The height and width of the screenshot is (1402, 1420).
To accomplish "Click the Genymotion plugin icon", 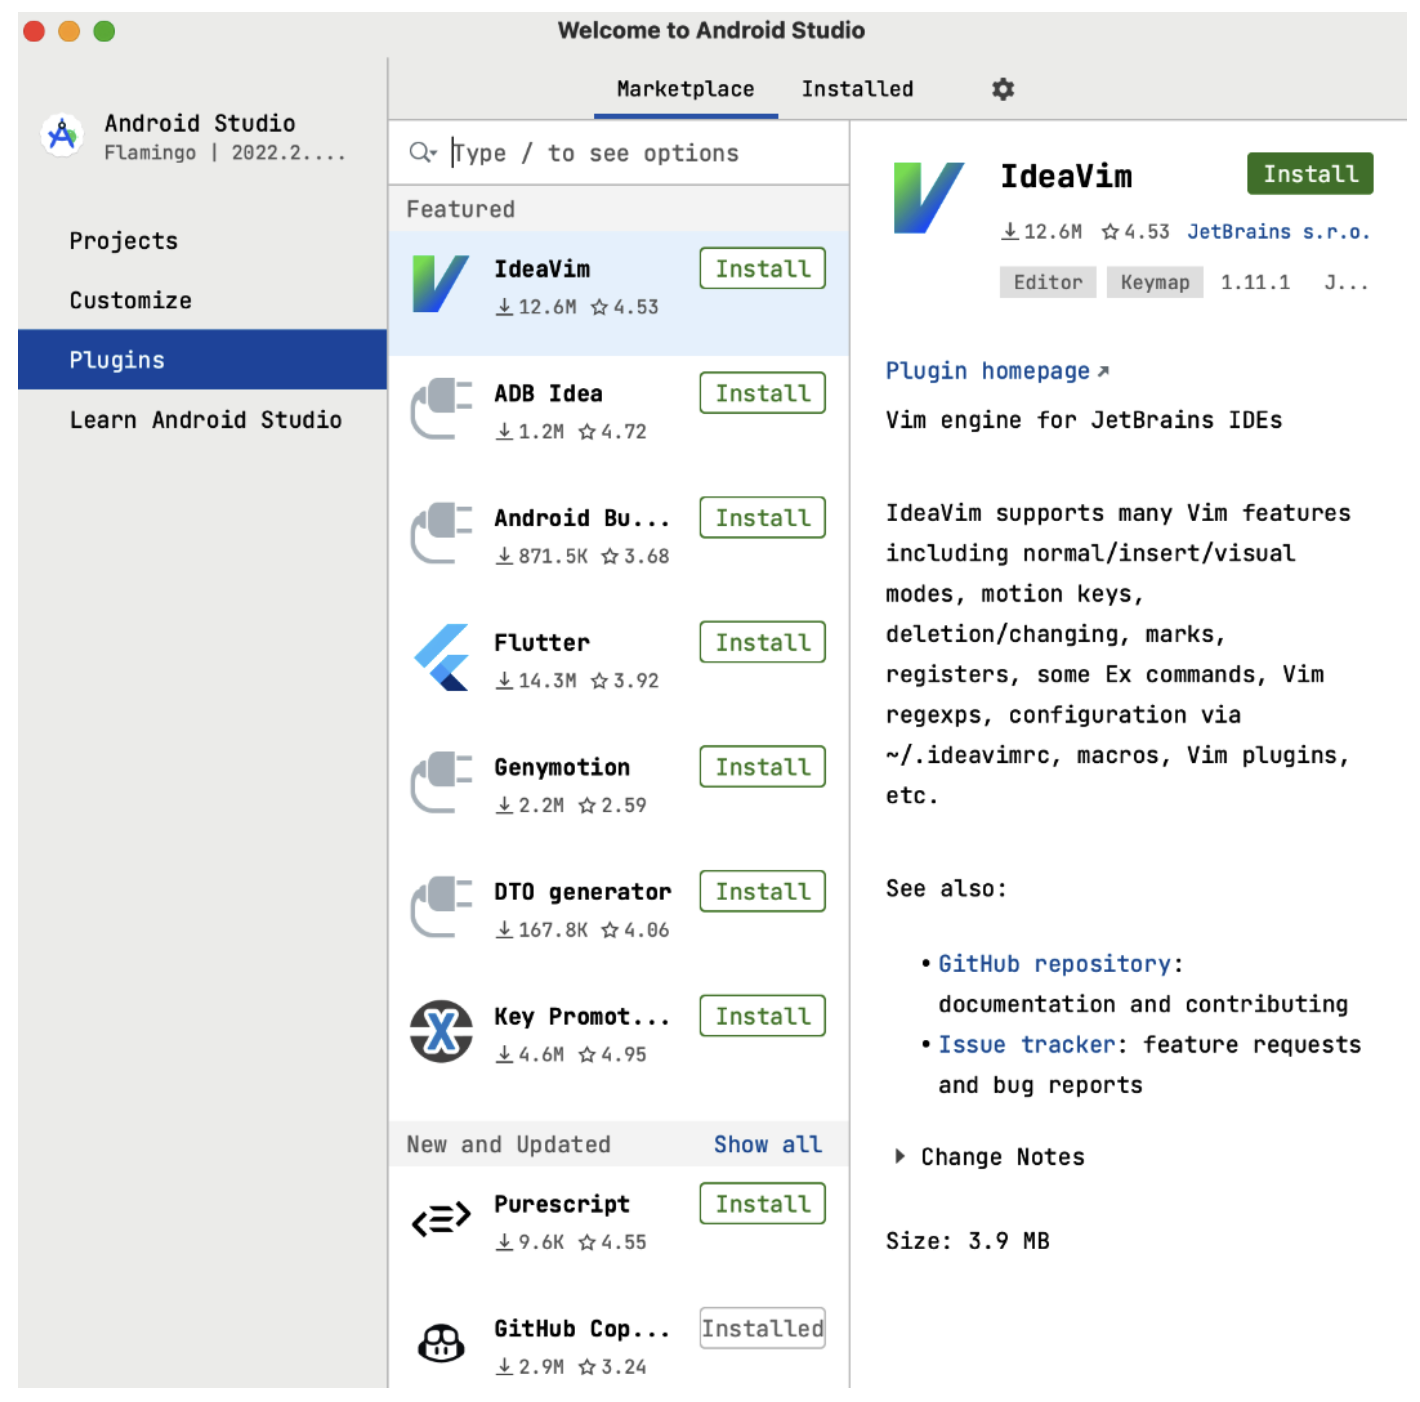I will tap(441, 782).
